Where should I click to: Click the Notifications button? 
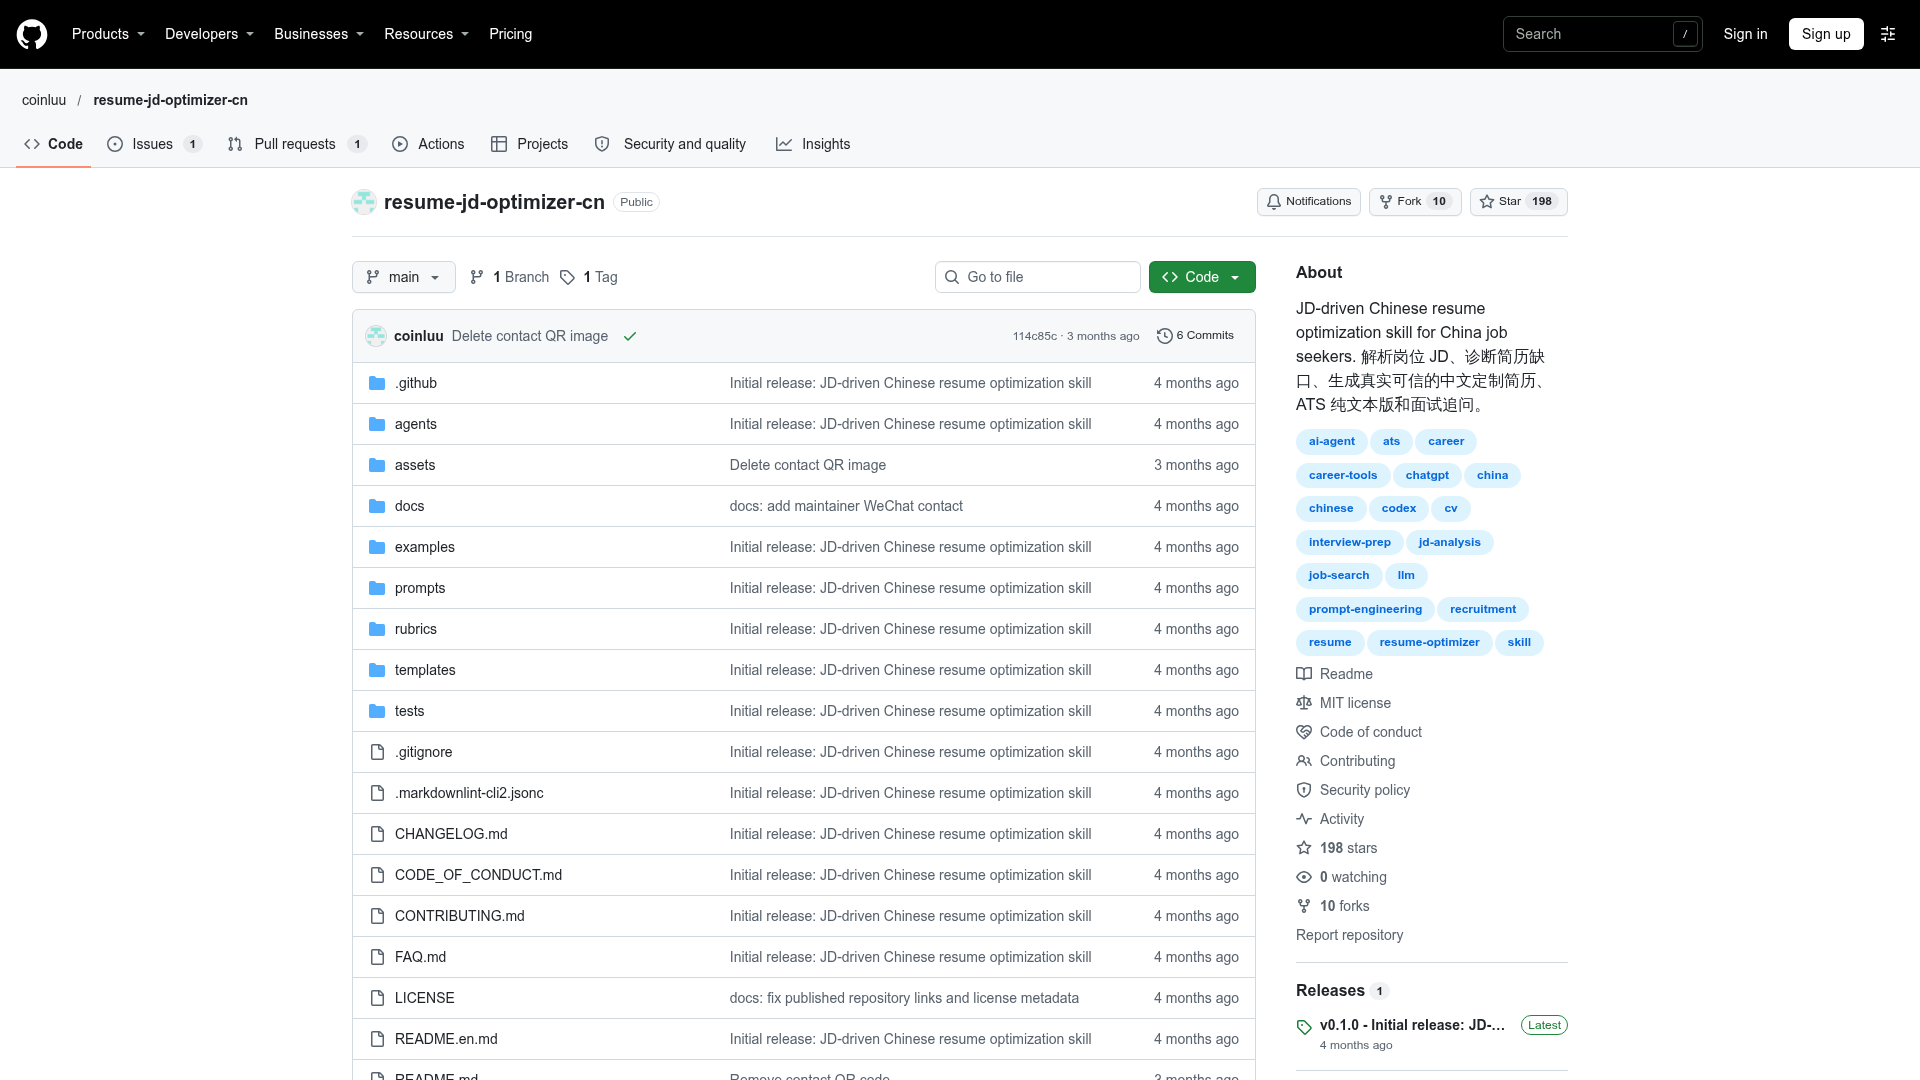click(1308, 202)
